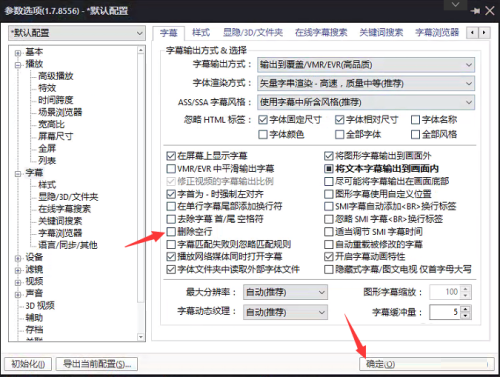
Task: Select 全屏 in the tree
Action: pos(47,149)
